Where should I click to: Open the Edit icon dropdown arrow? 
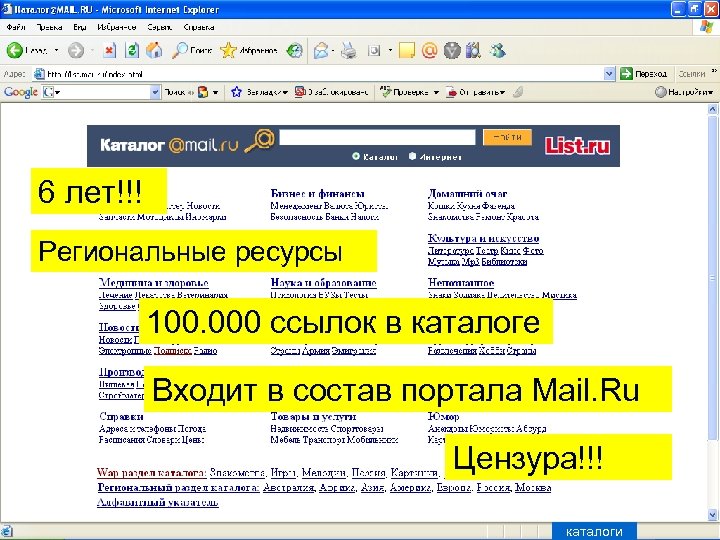point(390,50)
